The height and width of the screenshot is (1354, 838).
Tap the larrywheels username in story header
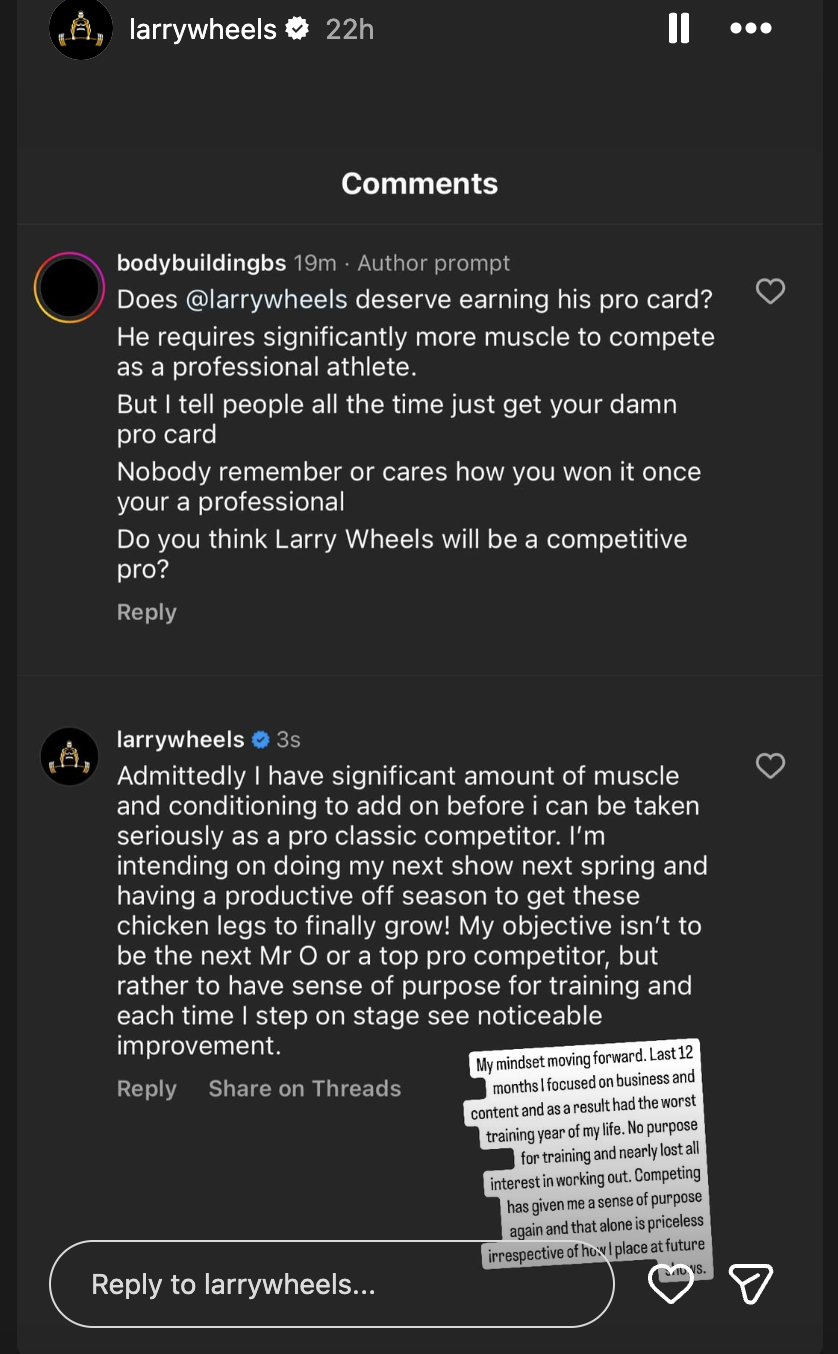pyautogui.click(x=203, y=30)
